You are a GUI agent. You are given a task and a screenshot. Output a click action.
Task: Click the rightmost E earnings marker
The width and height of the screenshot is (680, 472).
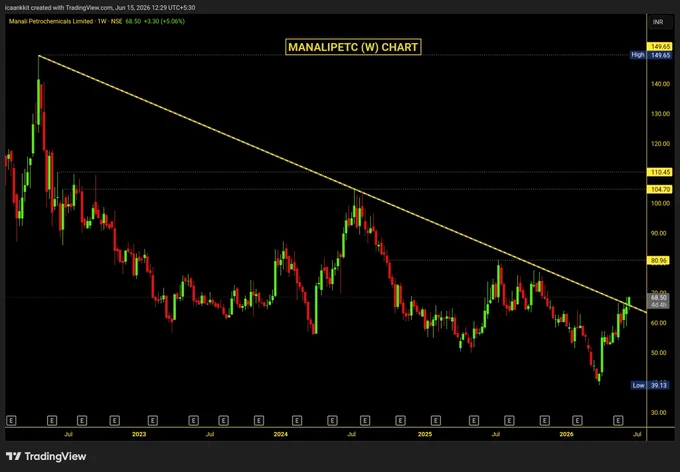tap(618, 420)
